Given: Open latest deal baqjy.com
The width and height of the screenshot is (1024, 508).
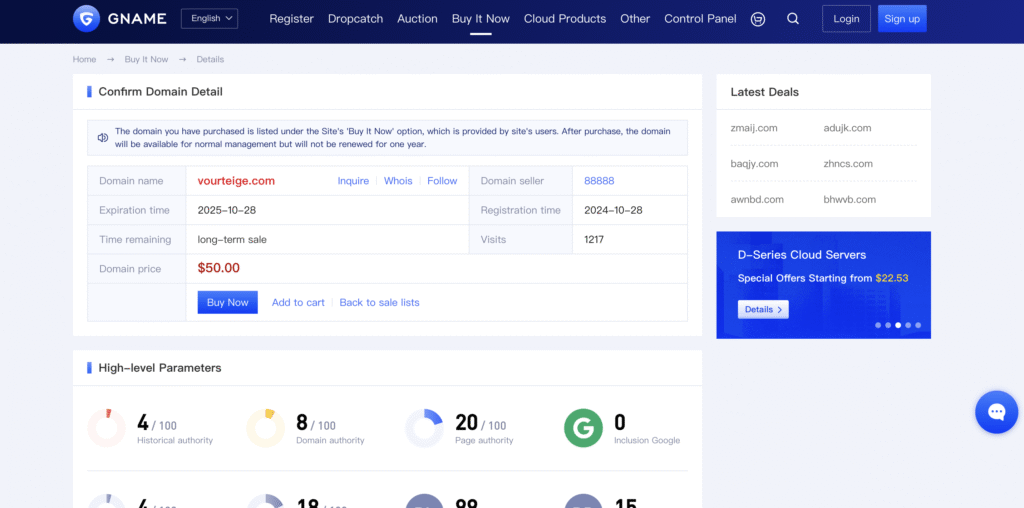Looking at the screenshot, I should (754, 164).
